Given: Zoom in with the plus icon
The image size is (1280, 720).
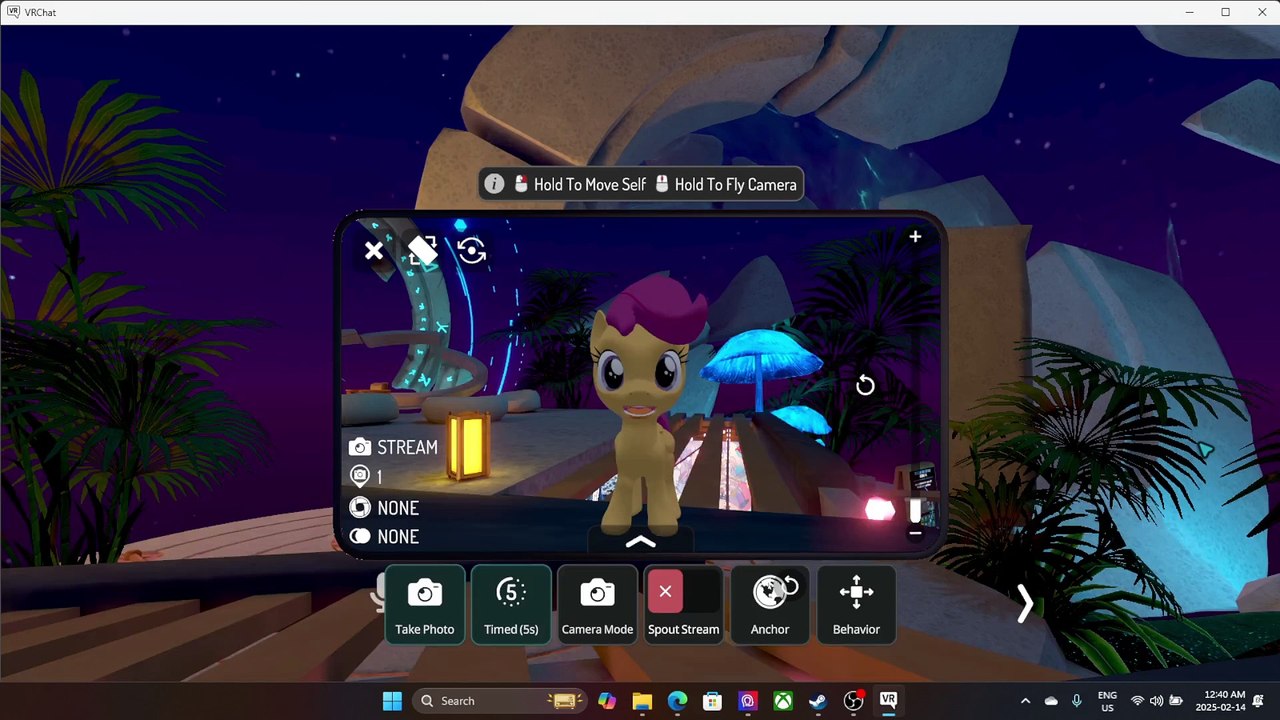Looking at the screenshot, I should (915, 237).
